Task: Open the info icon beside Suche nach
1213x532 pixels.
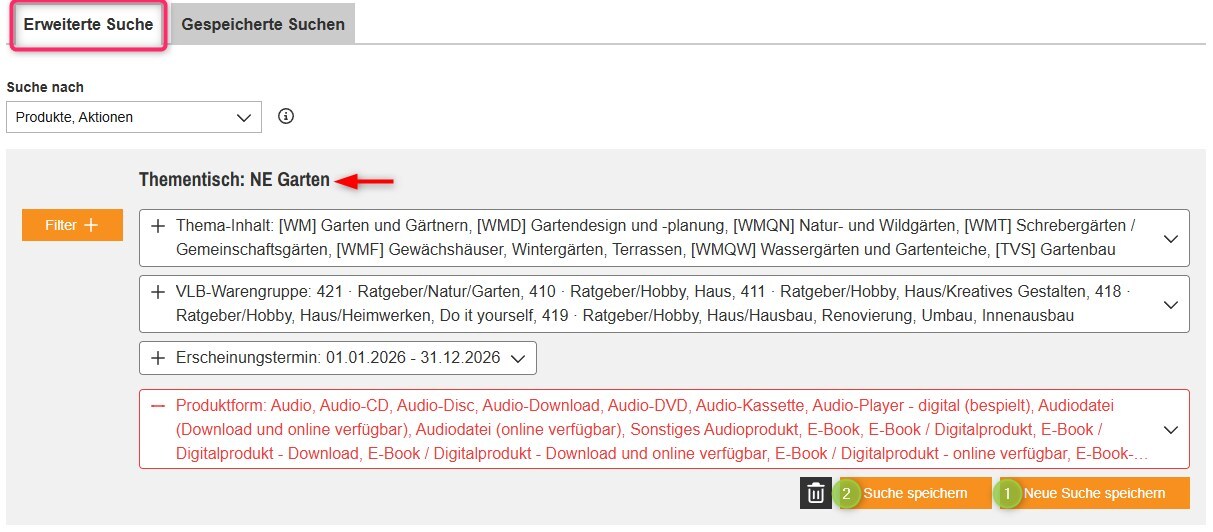Action: tap(286, 116)
